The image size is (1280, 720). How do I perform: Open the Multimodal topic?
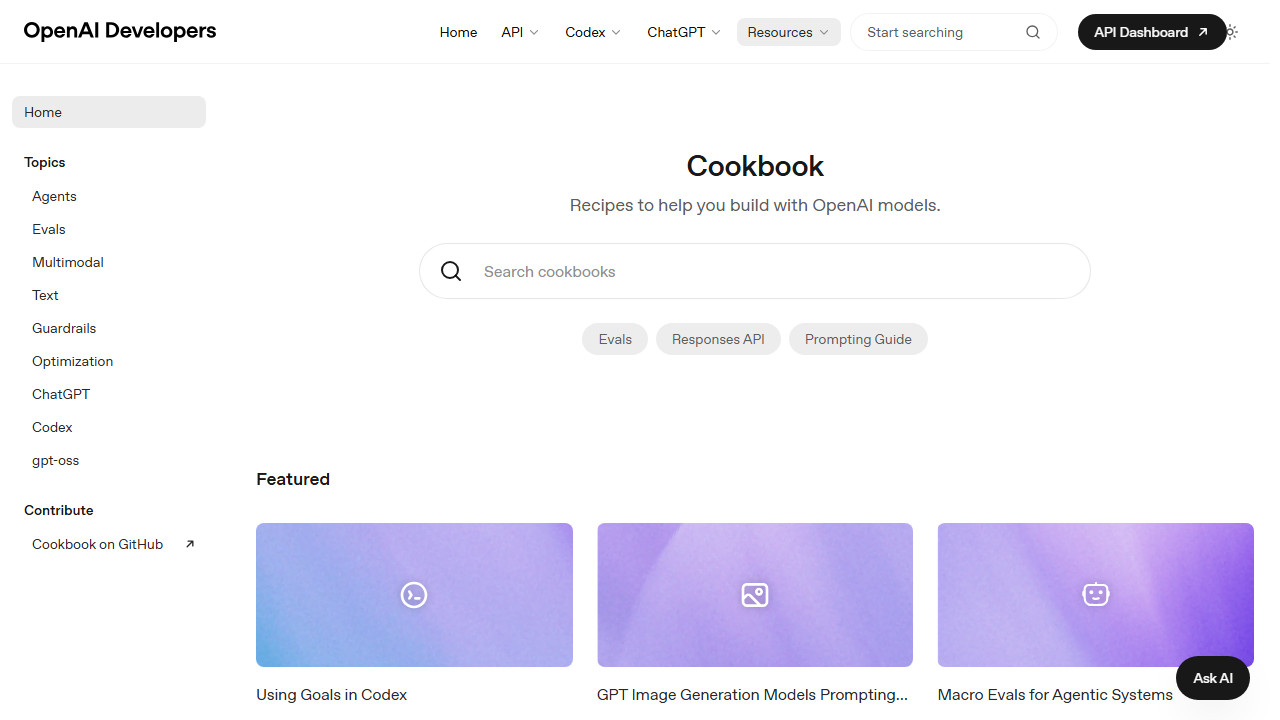click(x=68, y=262)
